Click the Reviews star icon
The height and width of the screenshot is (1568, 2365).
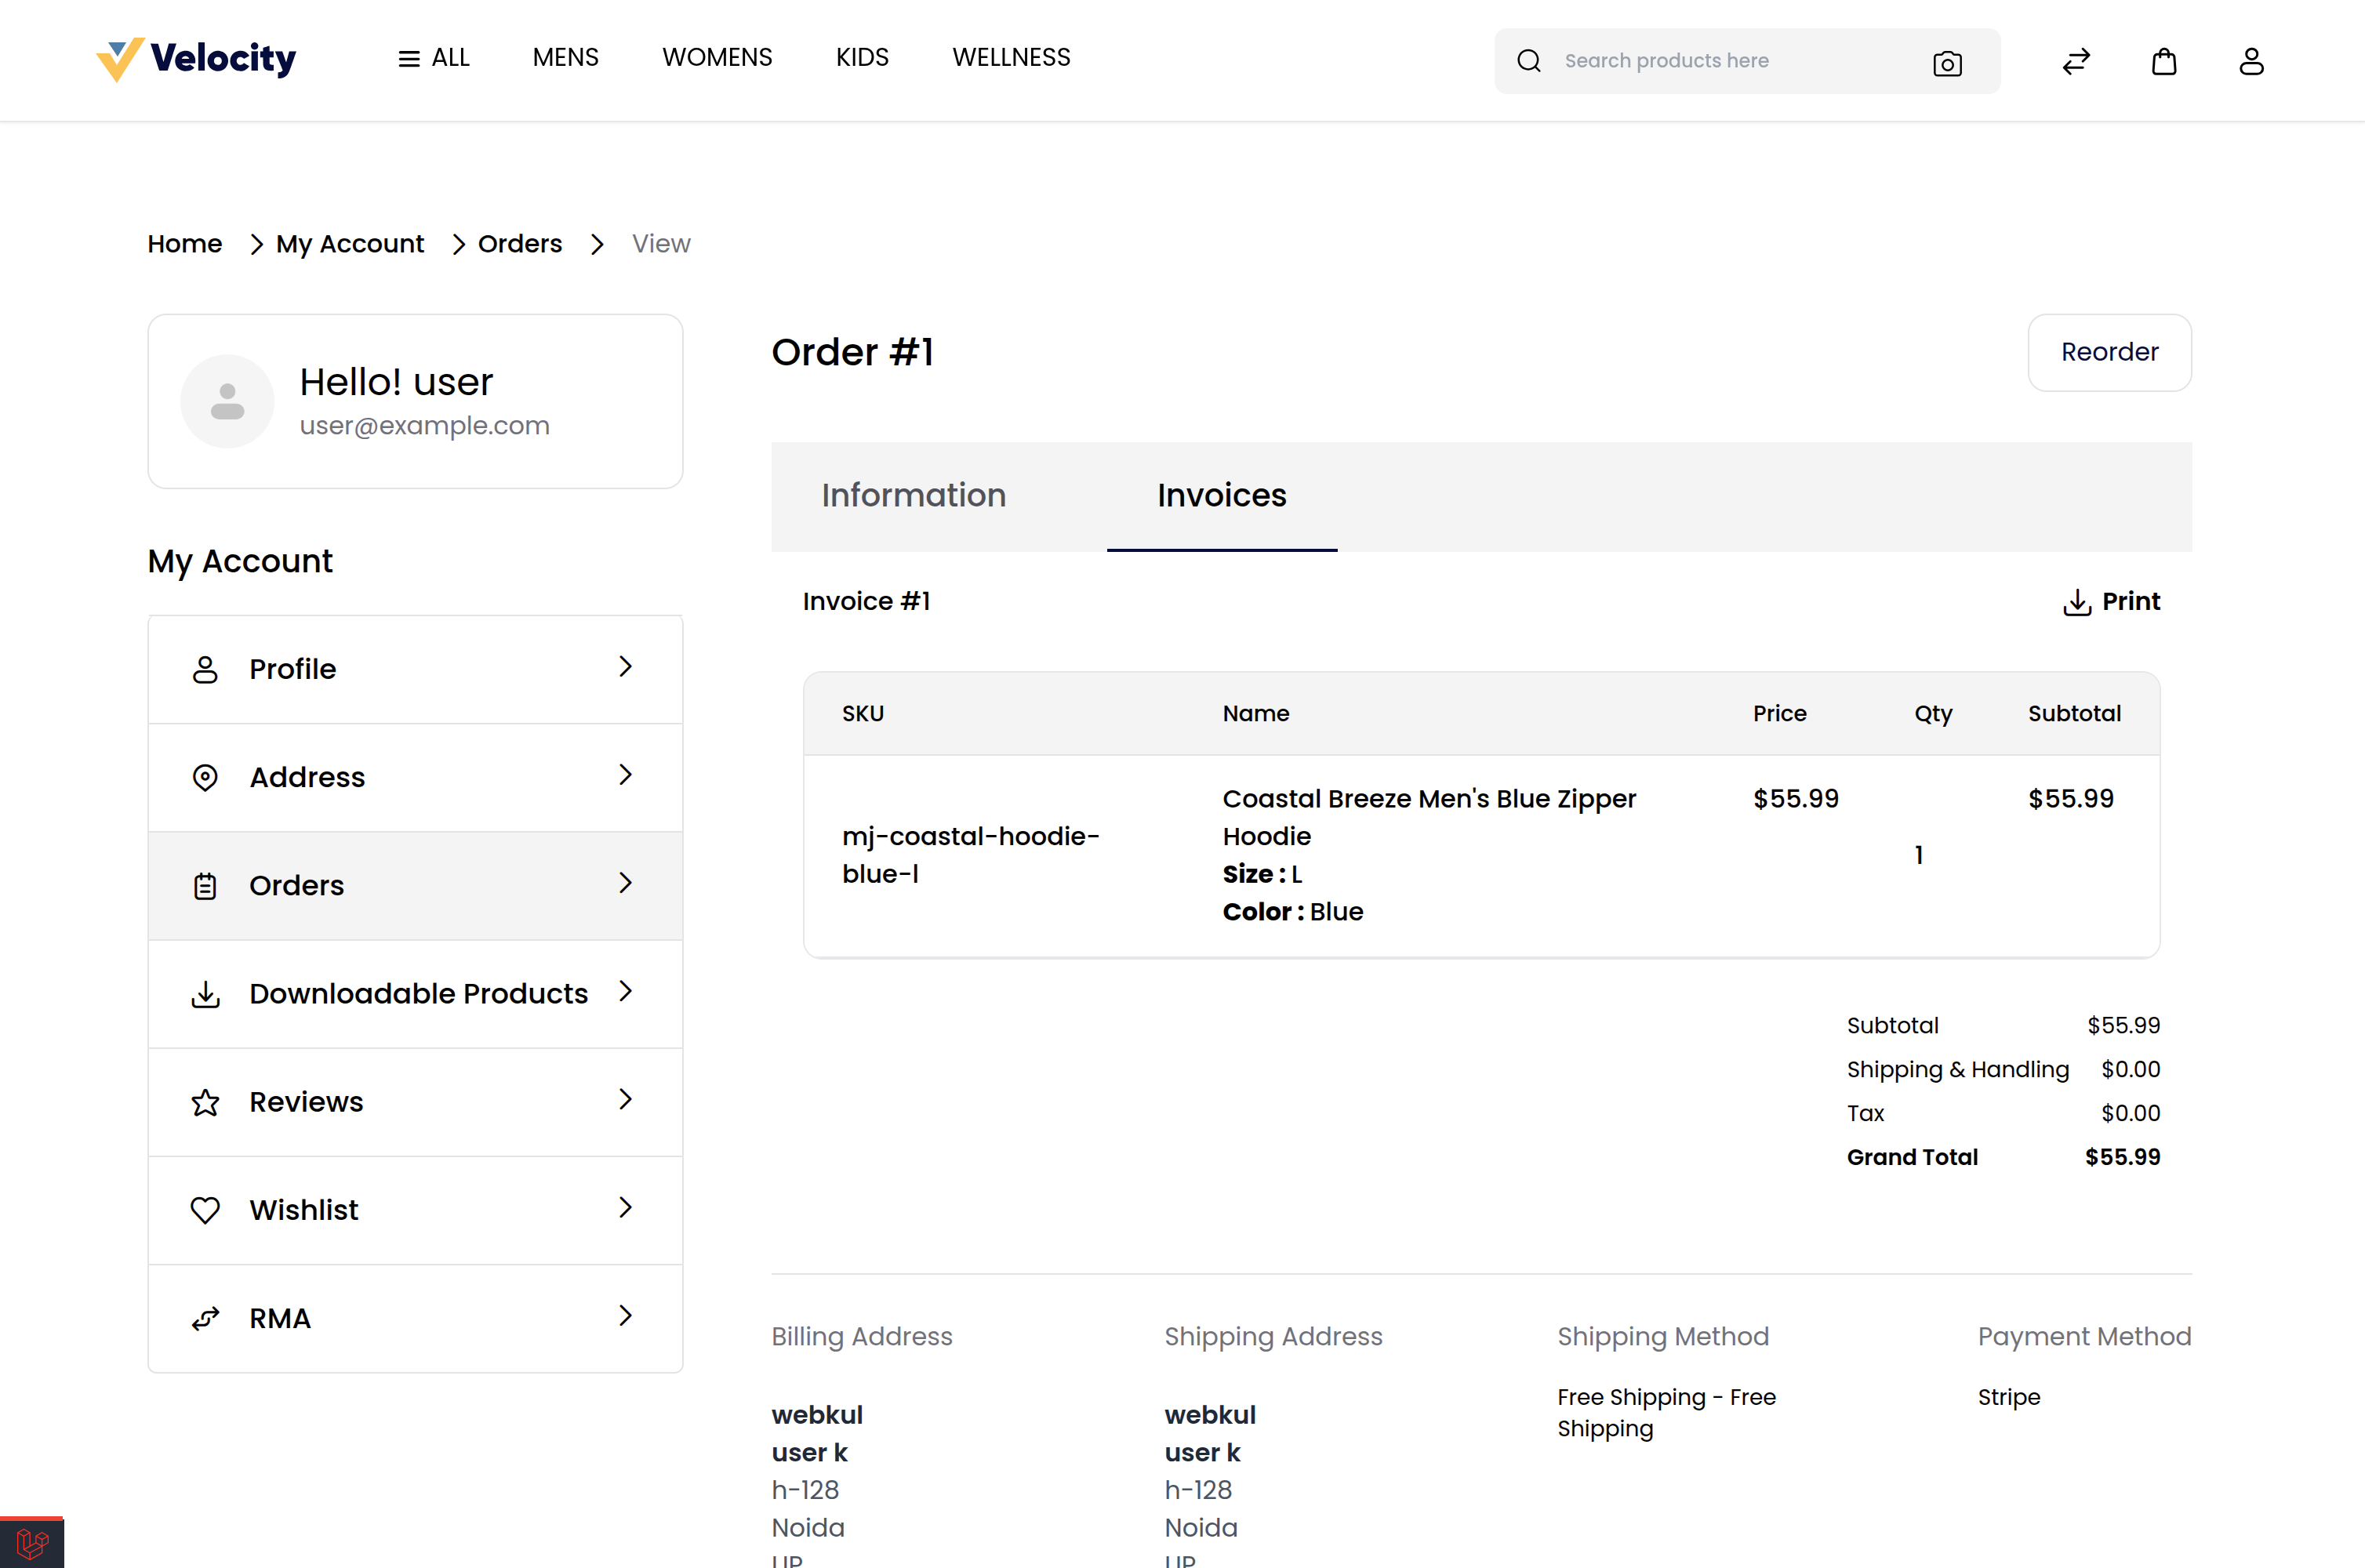point(205,1103)
